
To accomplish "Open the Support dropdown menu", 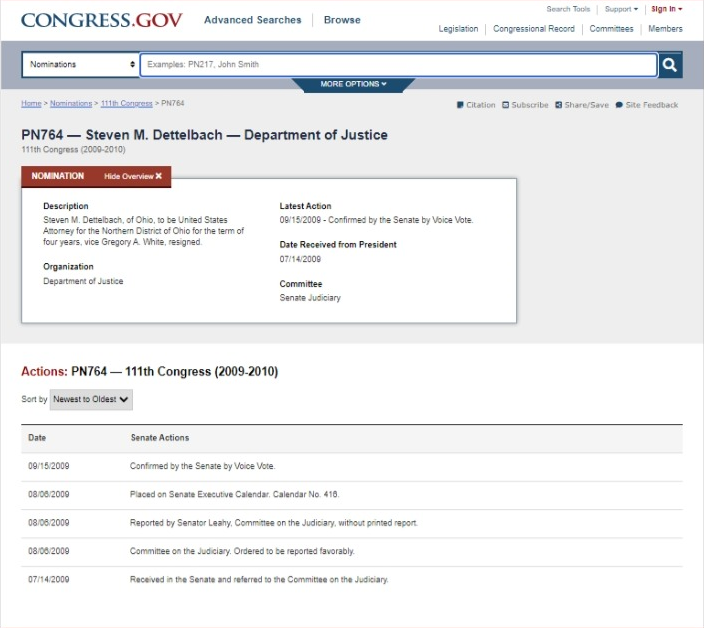I will pos(621,9).
